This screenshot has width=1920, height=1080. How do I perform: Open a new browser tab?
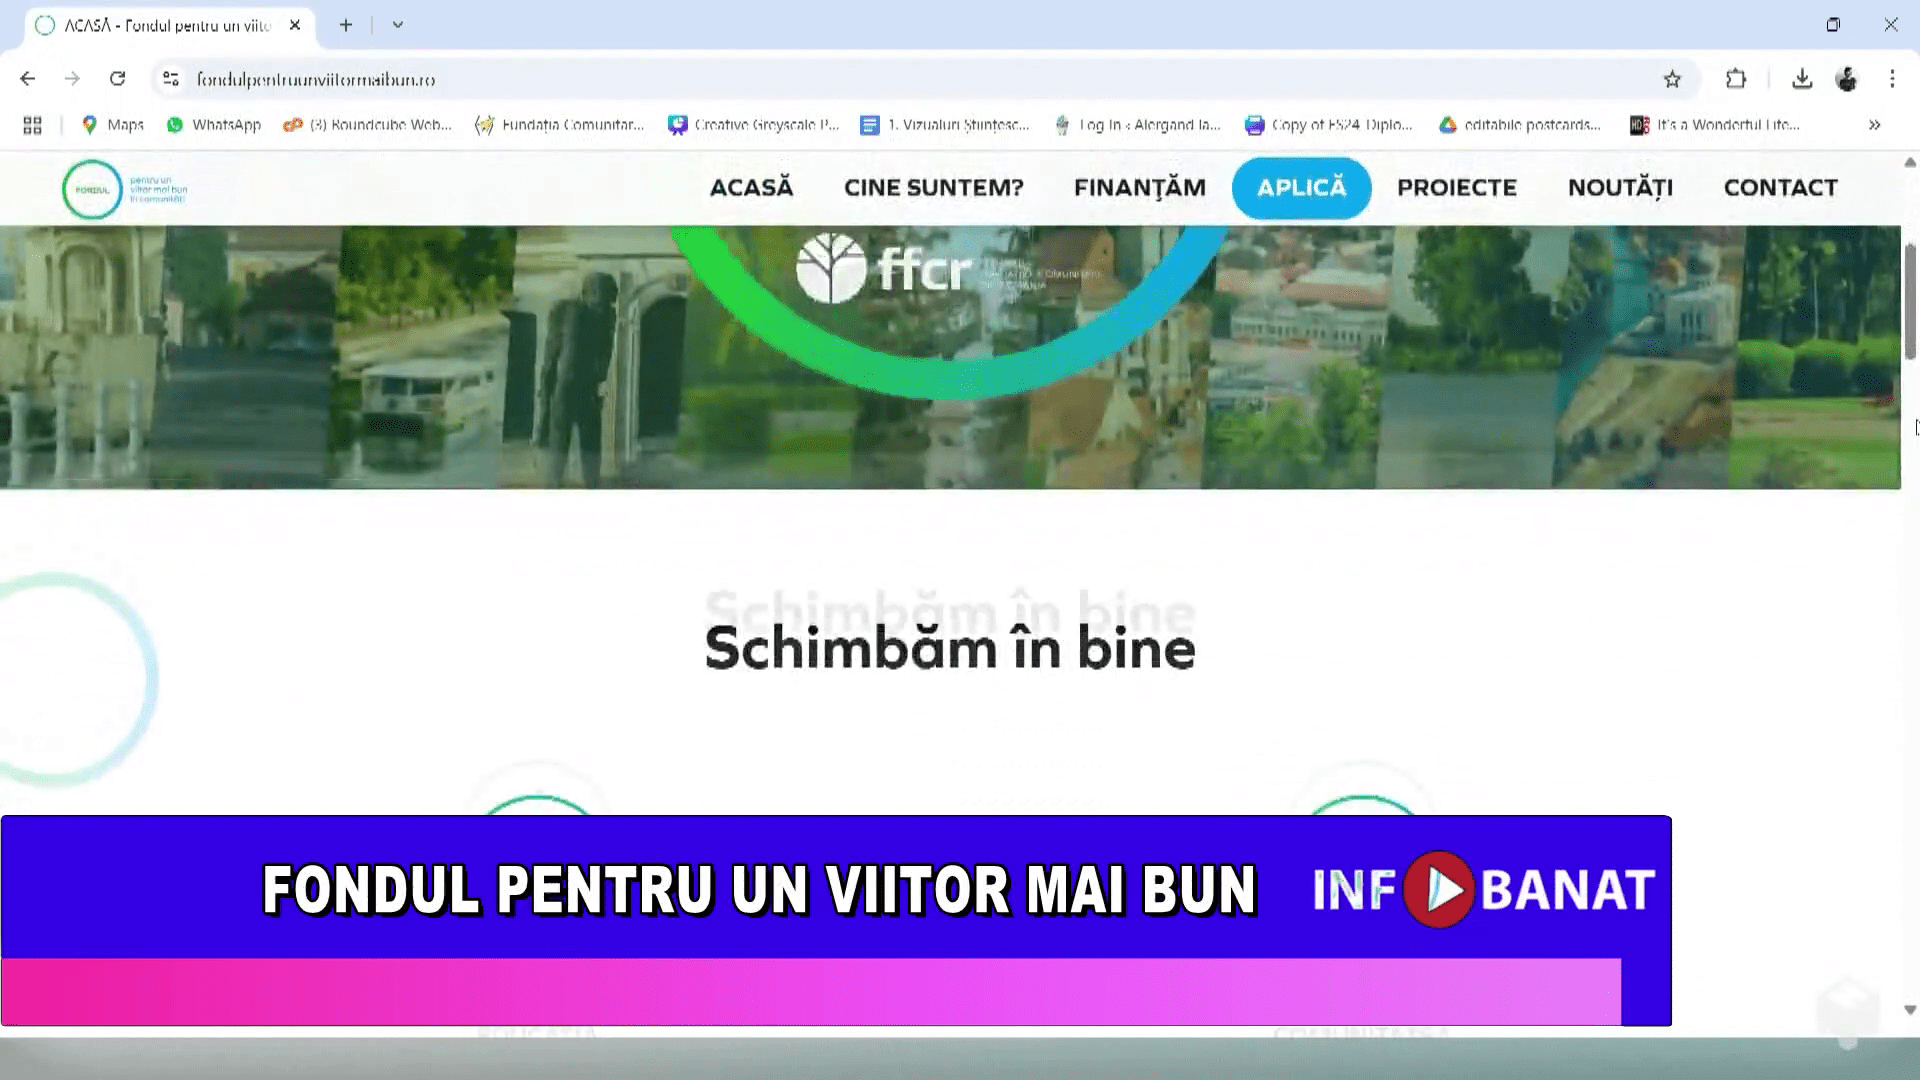346,25
